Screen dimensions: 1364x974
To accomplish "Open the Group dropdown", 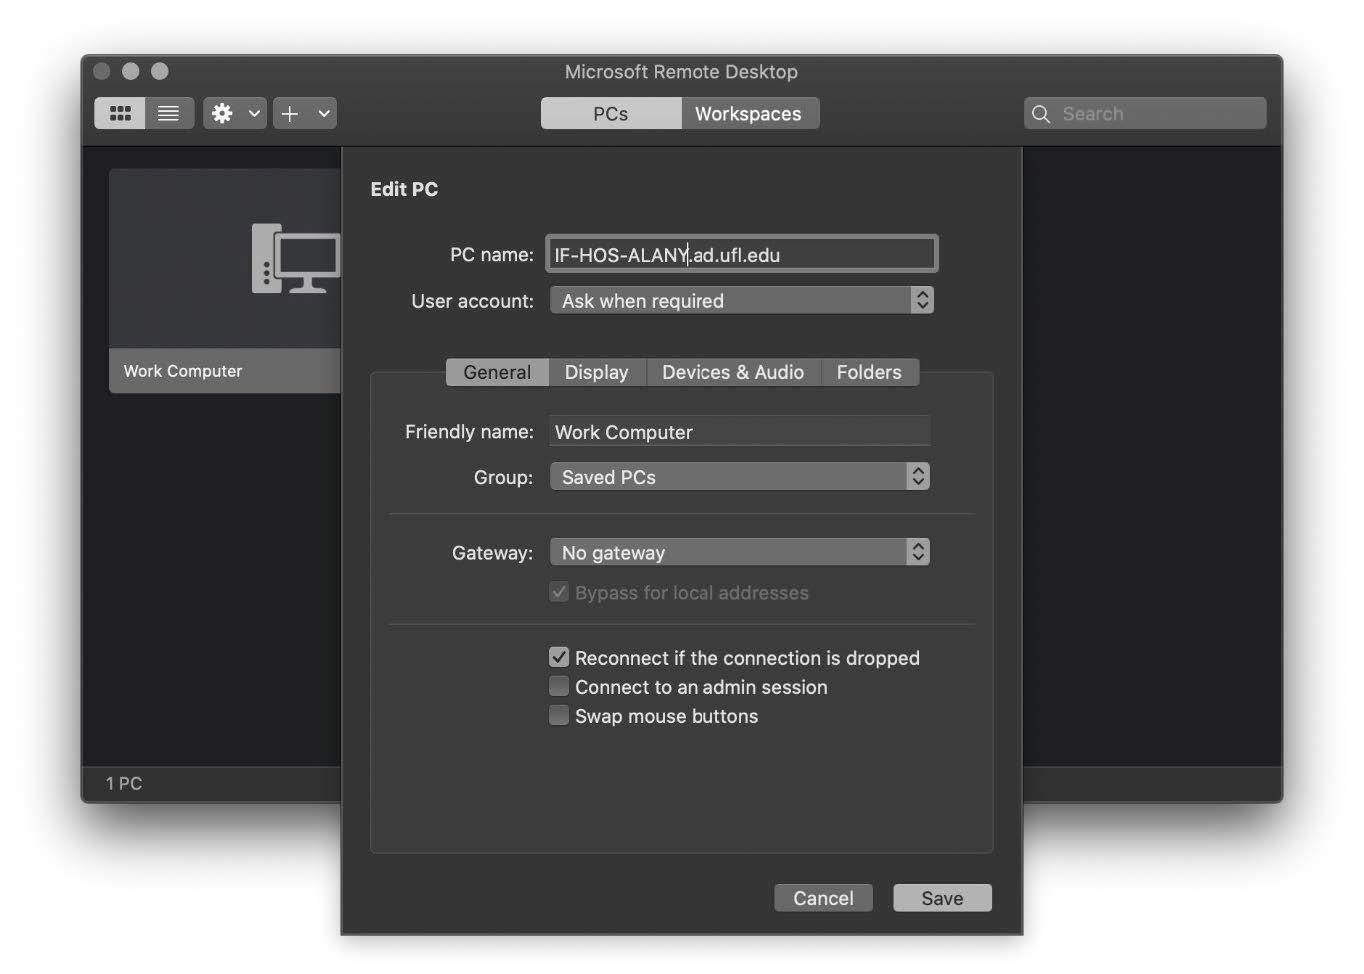I will tap(740, 477).
